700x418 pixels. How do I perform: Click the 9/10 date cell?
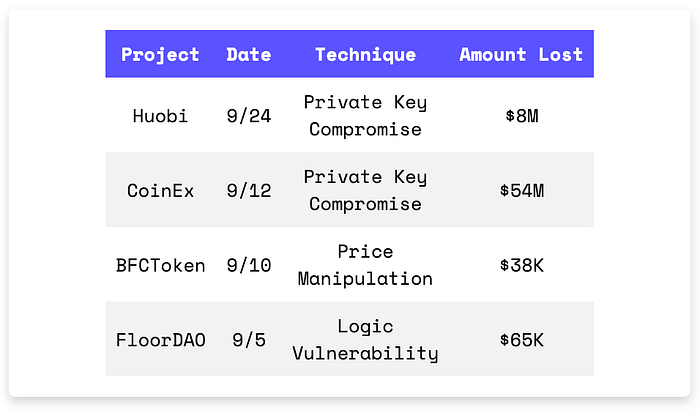click(249, 265)
